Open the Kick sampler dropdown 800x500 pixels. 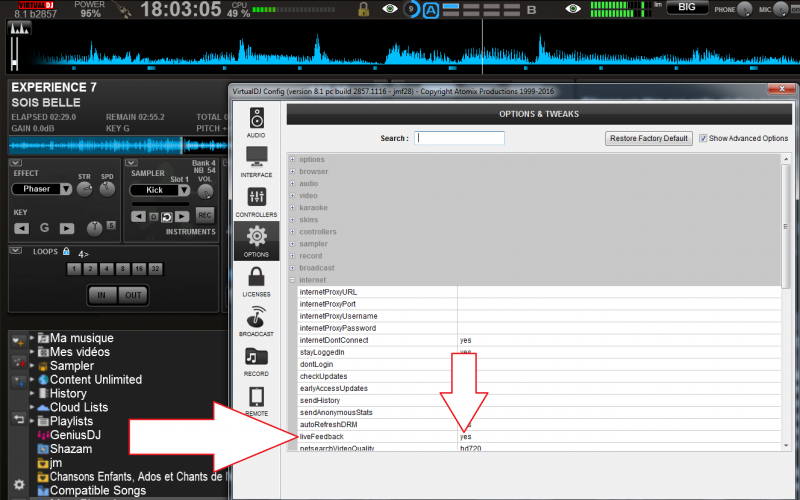184,190
